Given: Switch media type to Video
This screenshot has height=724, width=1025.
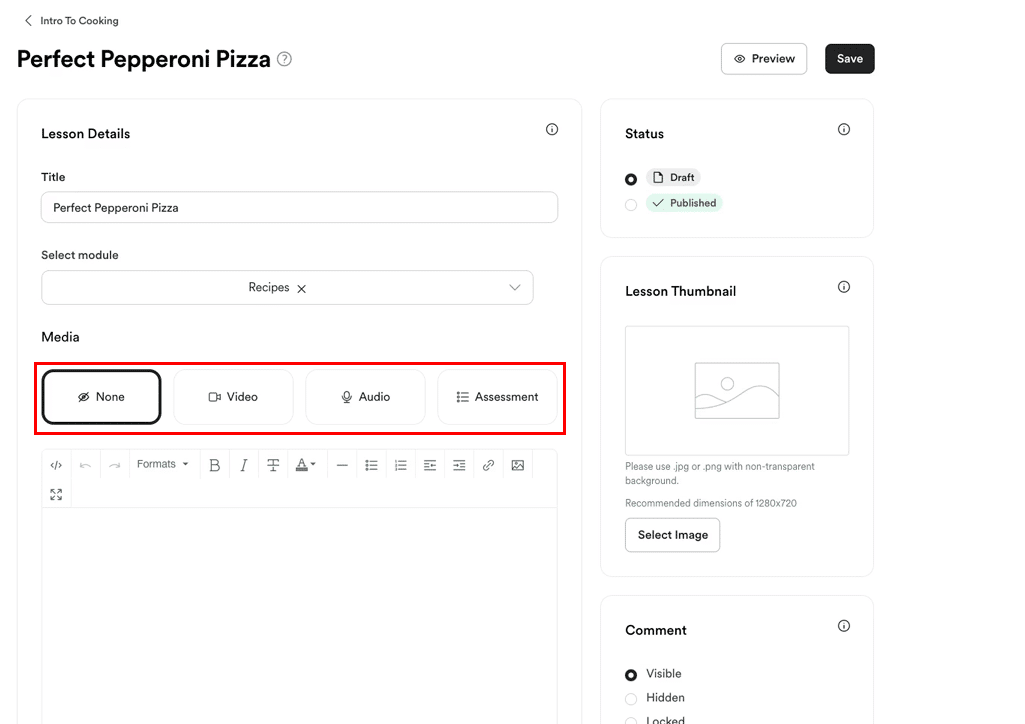Looking at the screenshot, I should tap(233, 396).
